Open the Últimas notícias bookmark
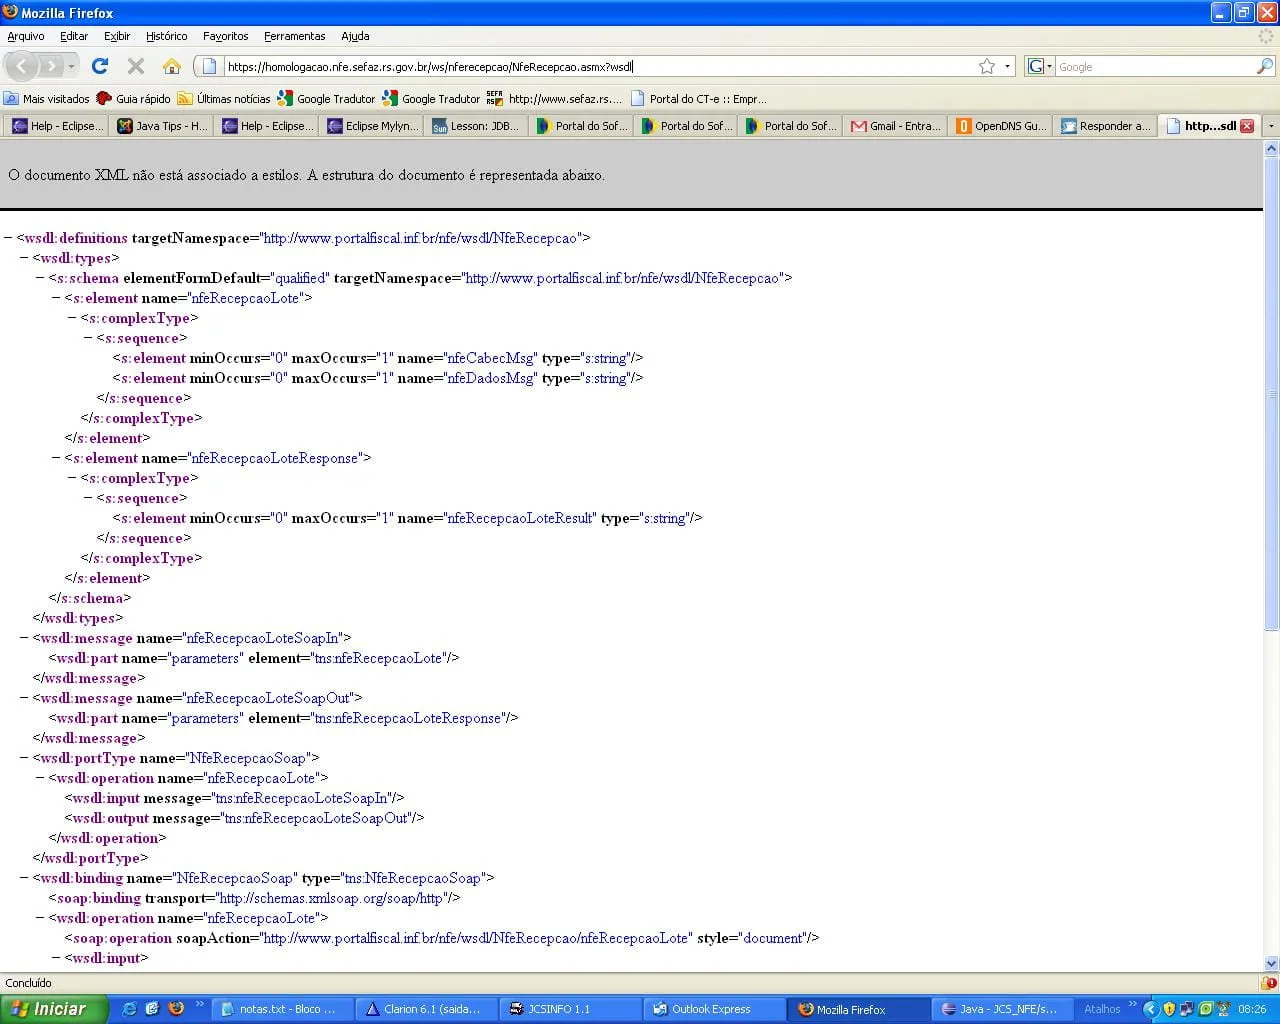The width and height of the screenshot is (1280, 1024). click(x=224, y=98)
